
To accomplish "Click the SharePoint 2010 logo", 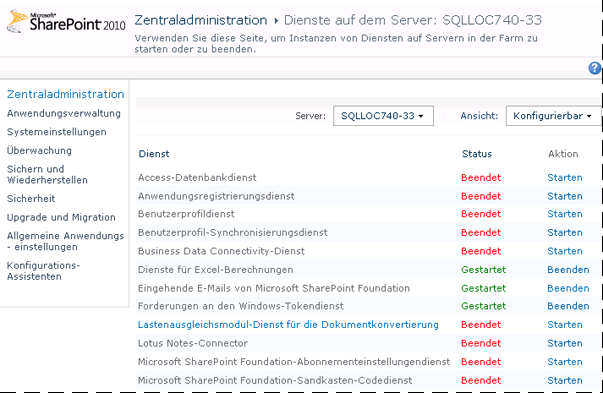I will 66,22.
